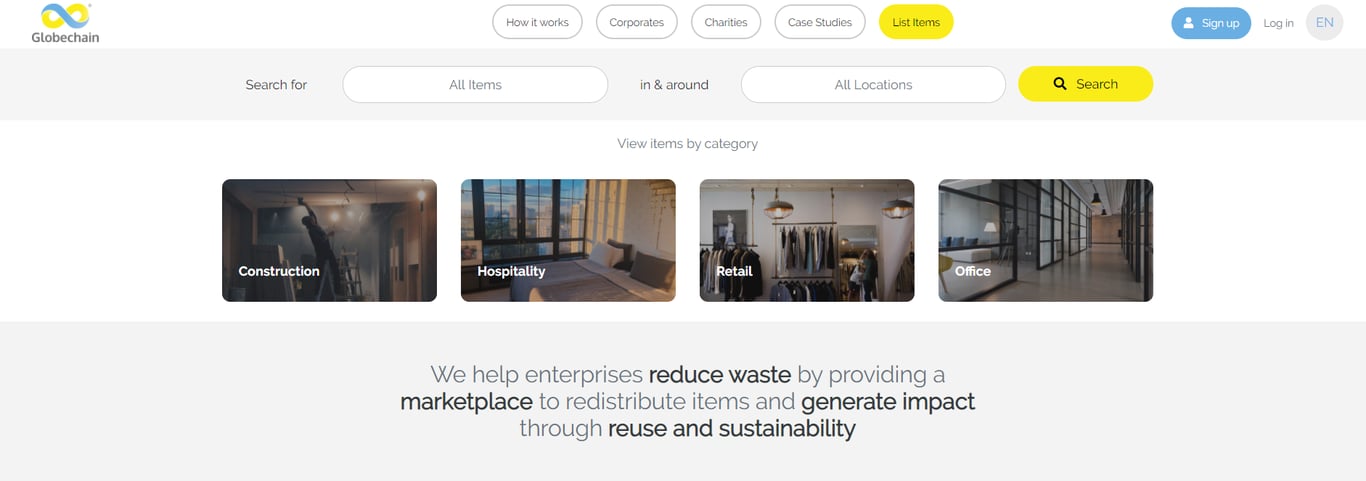Browse the Hospitality category tile
The width and height of the screenshot is (1366, 481).
click(568, 240)
